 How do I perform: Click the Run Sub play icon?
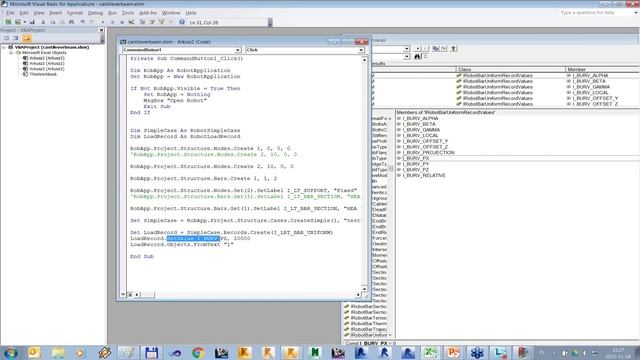(102, 22)
